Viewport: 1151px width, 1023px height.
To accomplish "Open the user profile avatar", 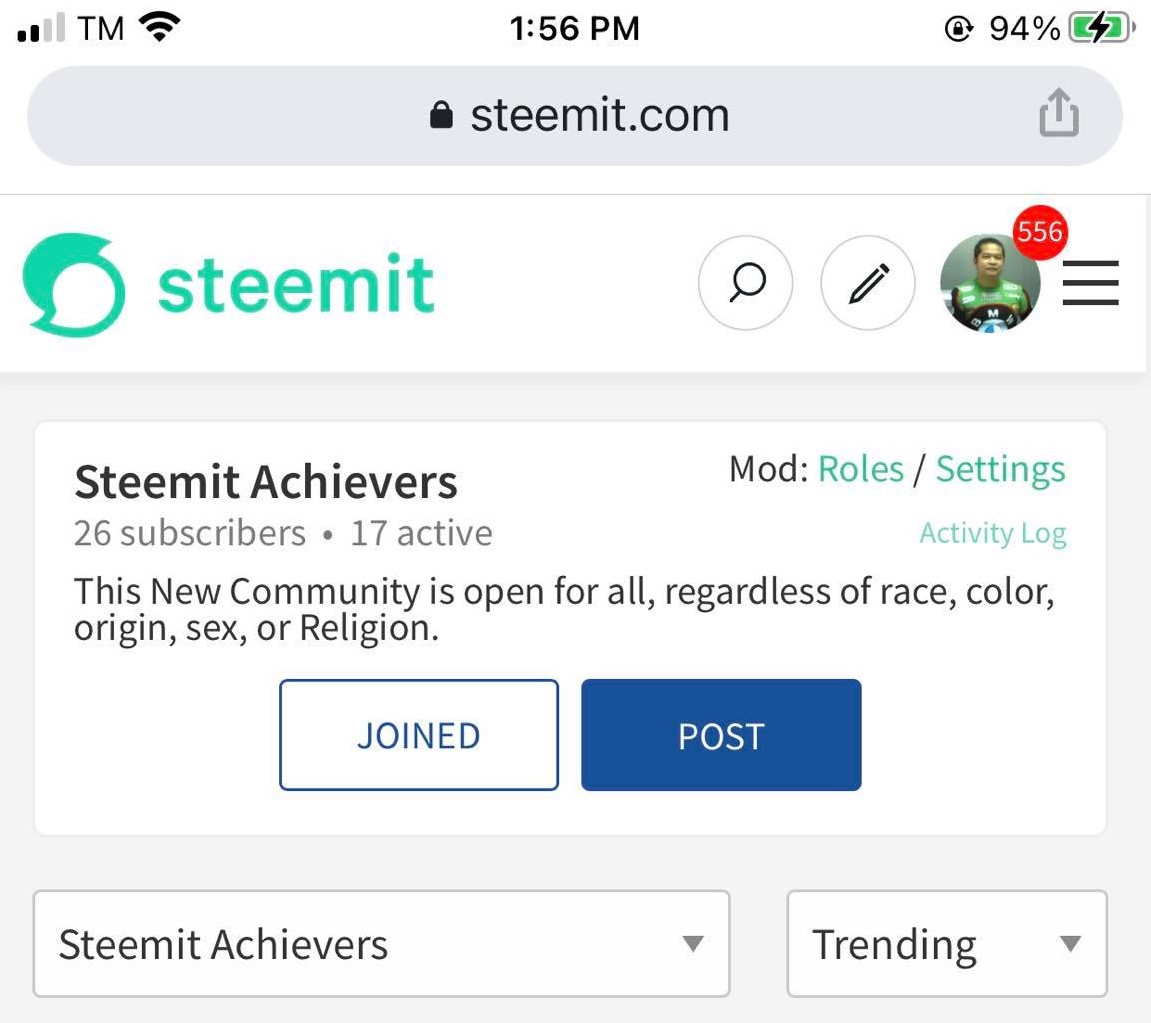I will pos(988,286).
